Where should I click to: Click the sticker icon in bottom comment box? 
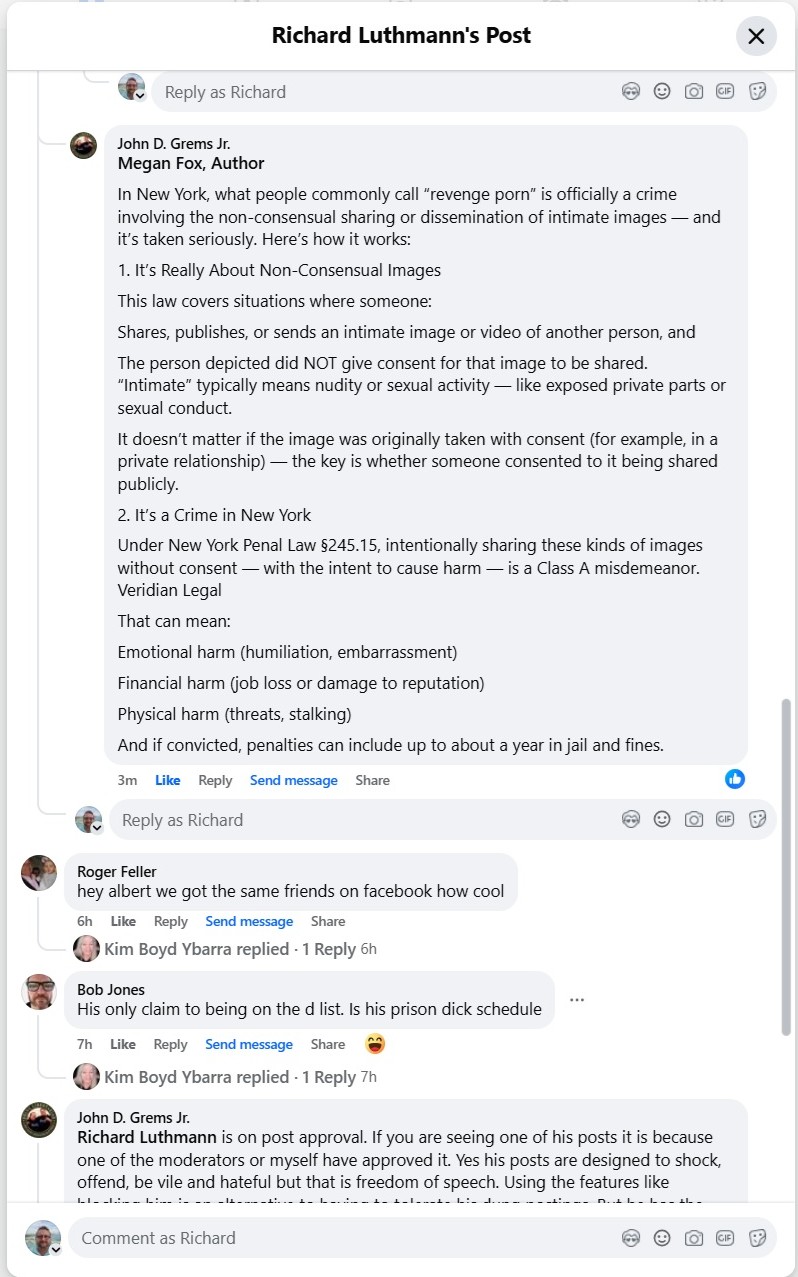point(757,1238)
